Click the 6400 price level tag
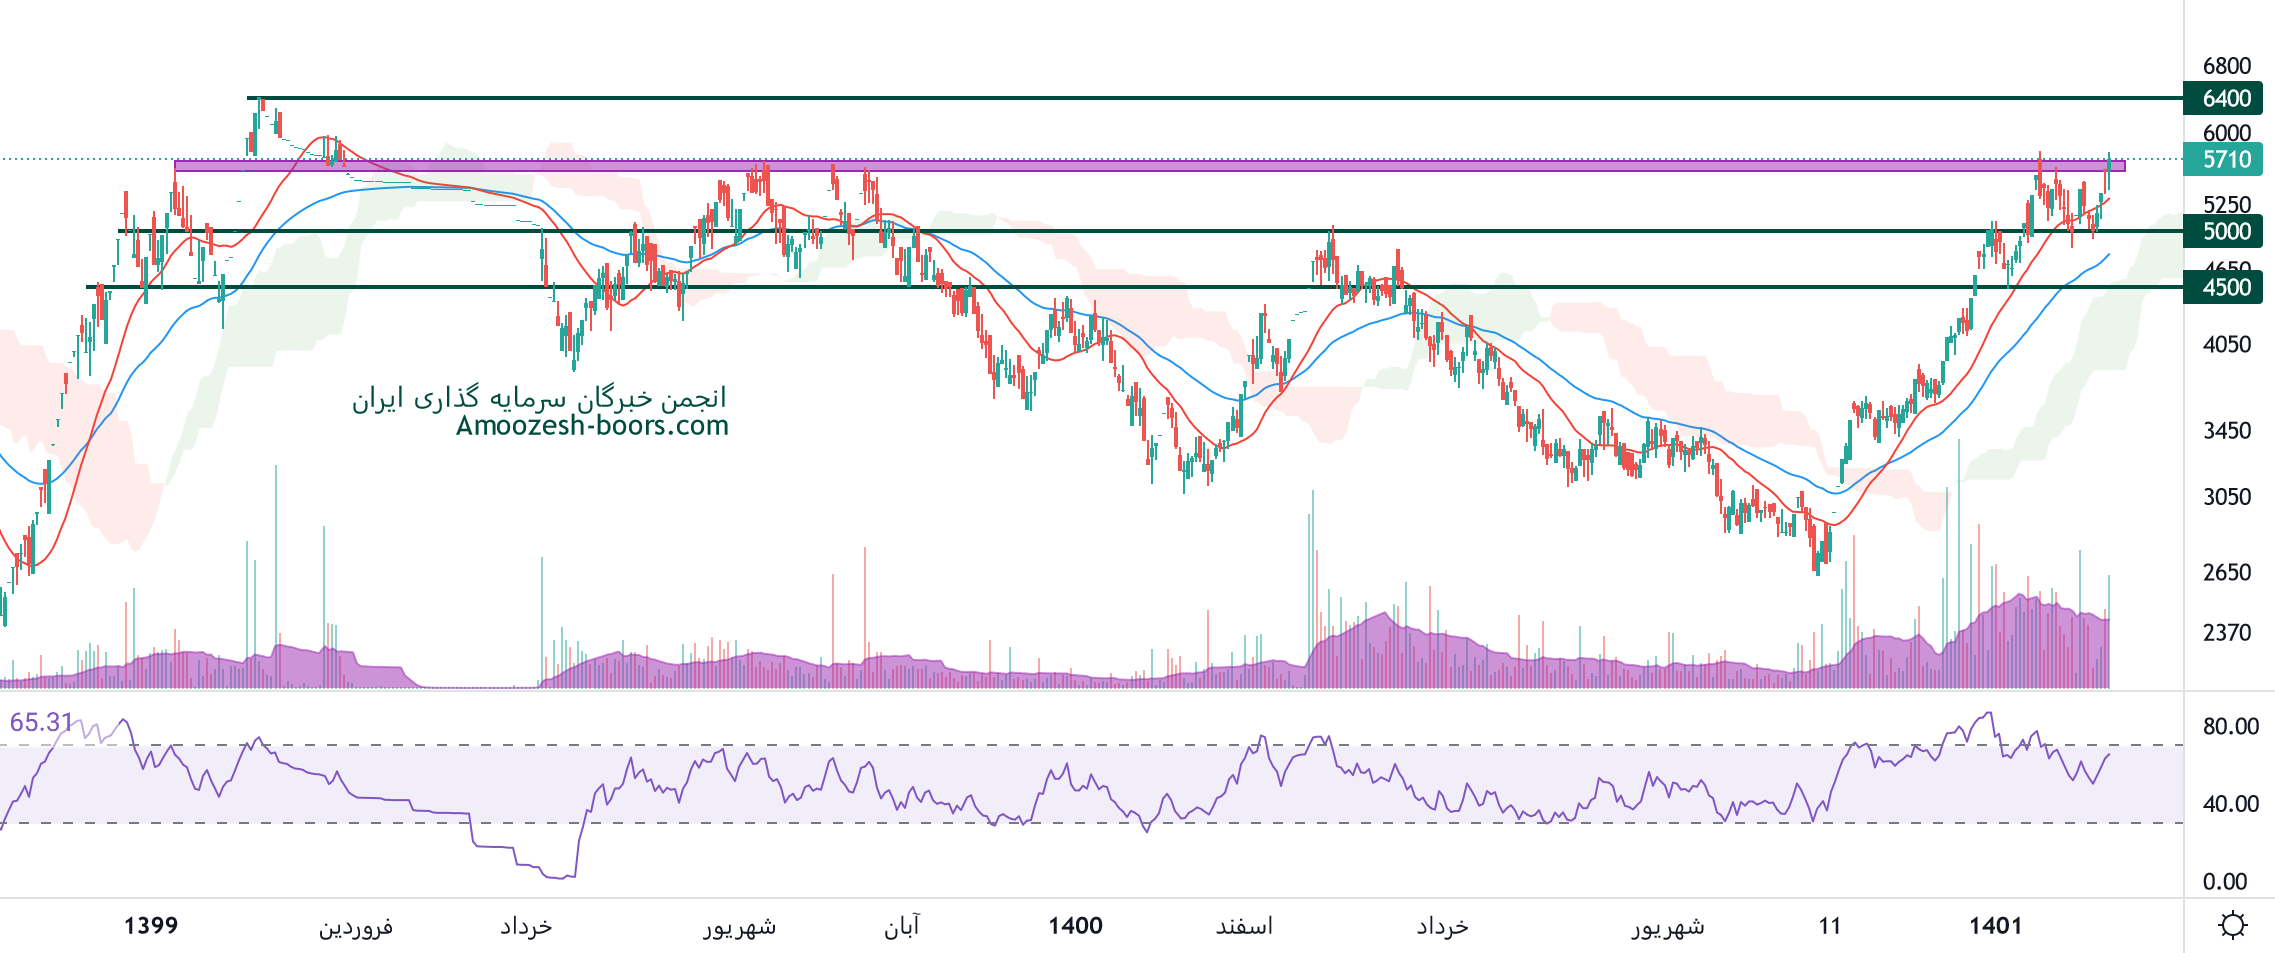The height and width of the screenshot is (953, 2275). pos(2226,98)
